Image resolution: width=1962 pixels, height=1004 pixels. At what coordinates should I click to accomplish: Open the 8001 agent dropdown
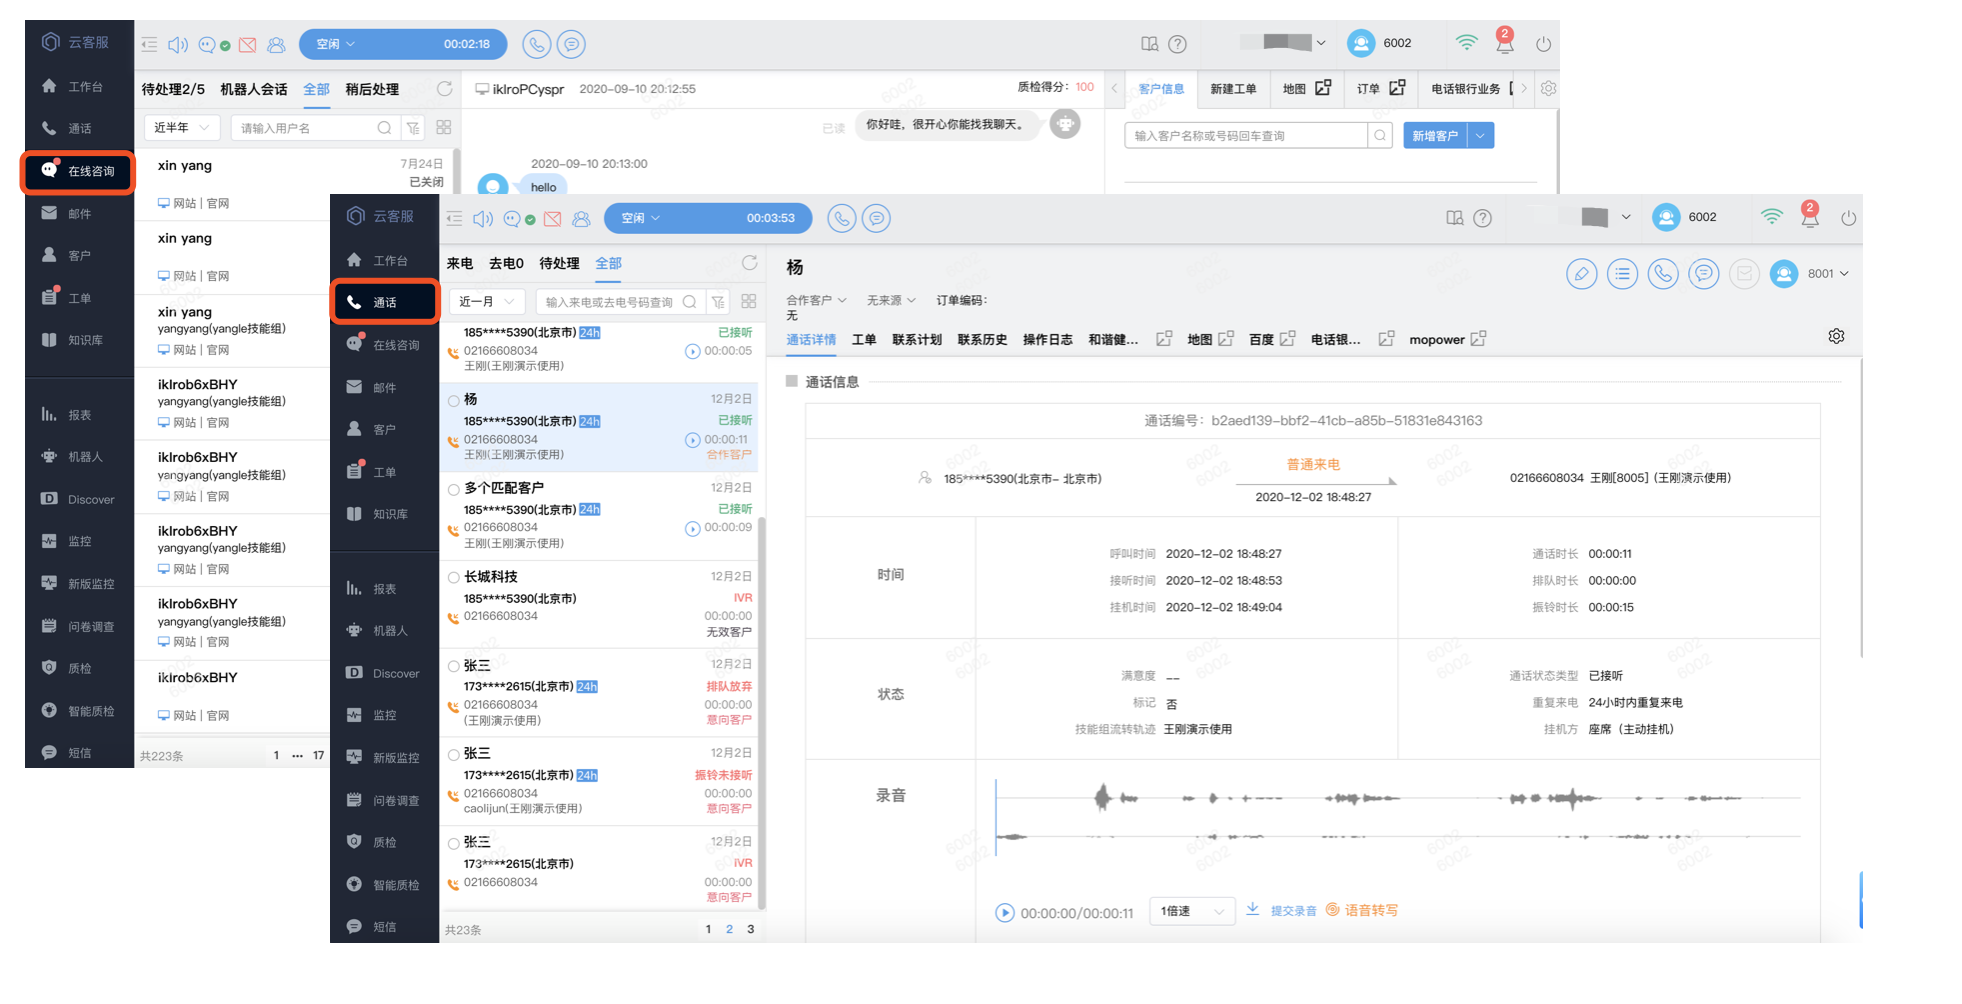pyautogui.click(x=1828, y=274)
